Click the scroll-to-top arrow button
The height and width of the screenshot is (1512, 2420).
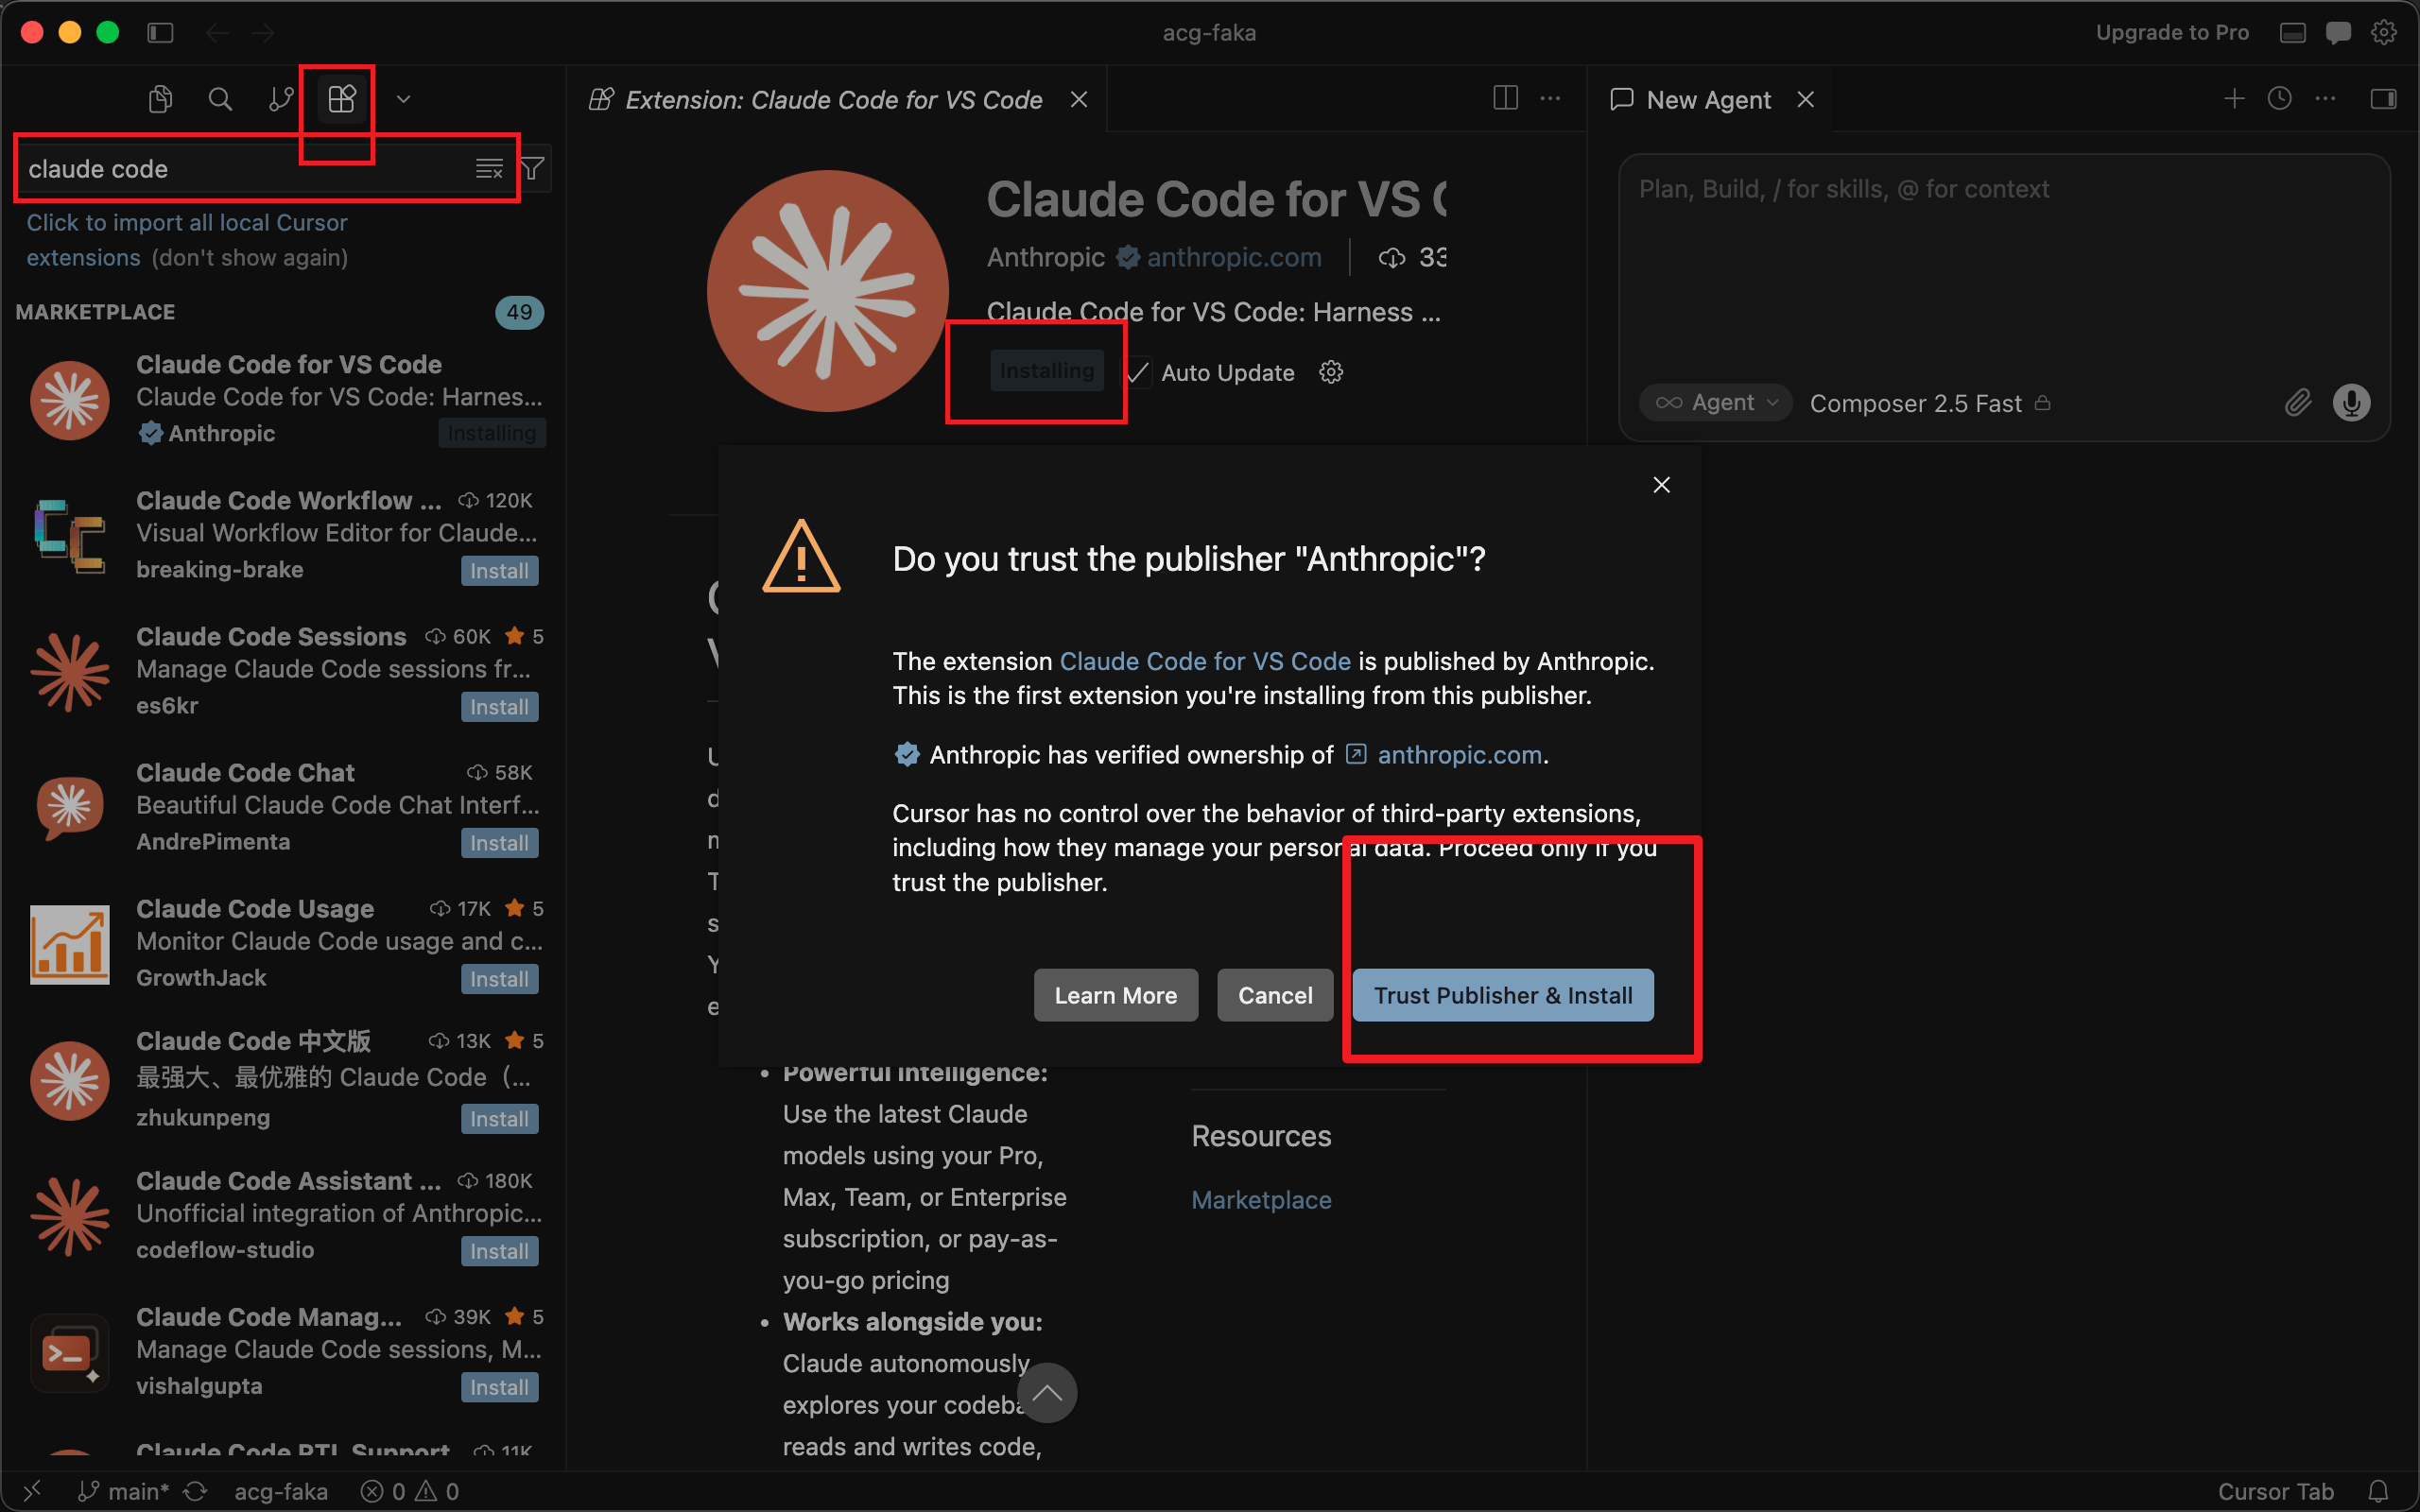pyautogui.click(x=1046, y=1392)
